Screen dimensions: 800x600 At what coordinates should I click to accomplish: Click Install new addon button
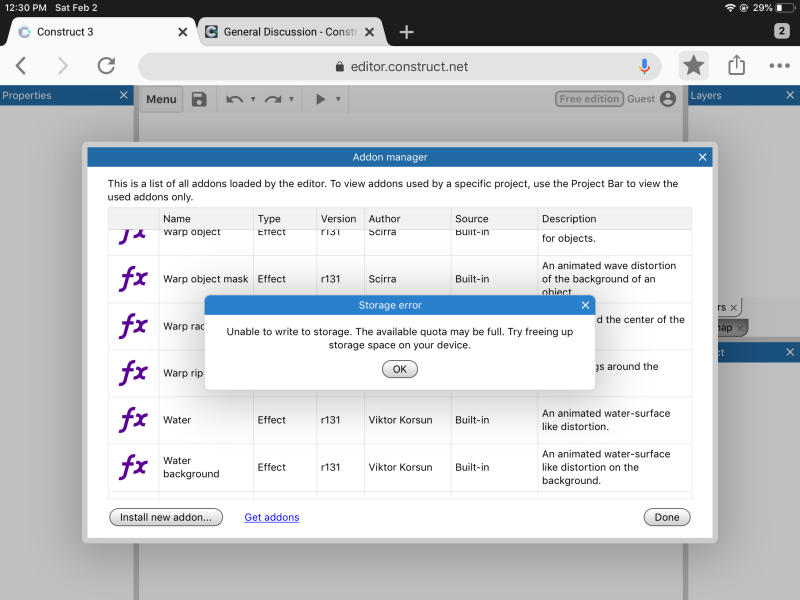[166, 517]
